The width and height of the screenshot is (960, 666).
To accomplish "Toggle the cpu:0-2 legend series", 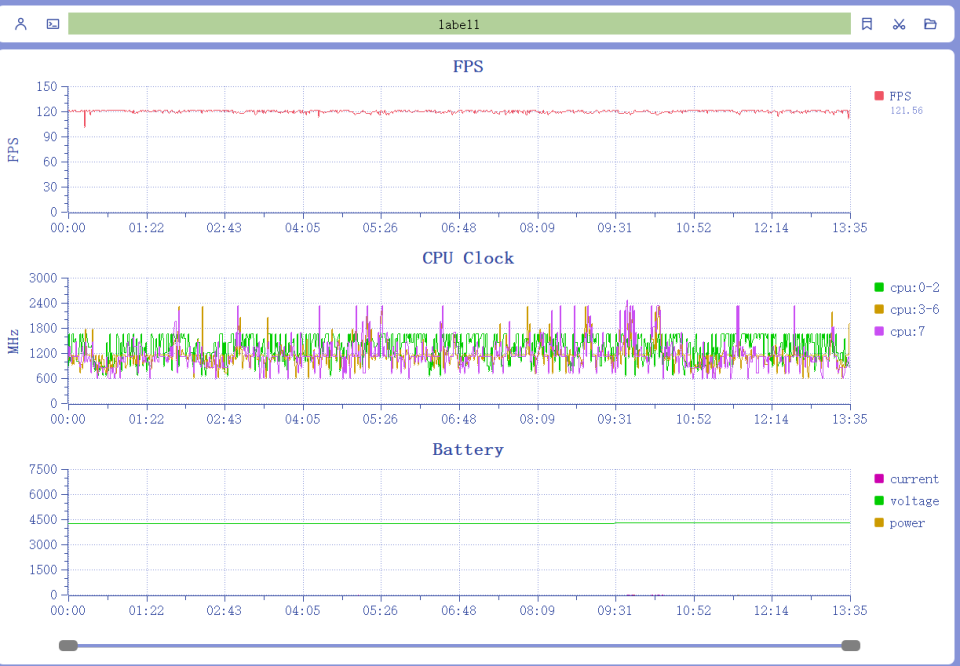I will [907, 287].
